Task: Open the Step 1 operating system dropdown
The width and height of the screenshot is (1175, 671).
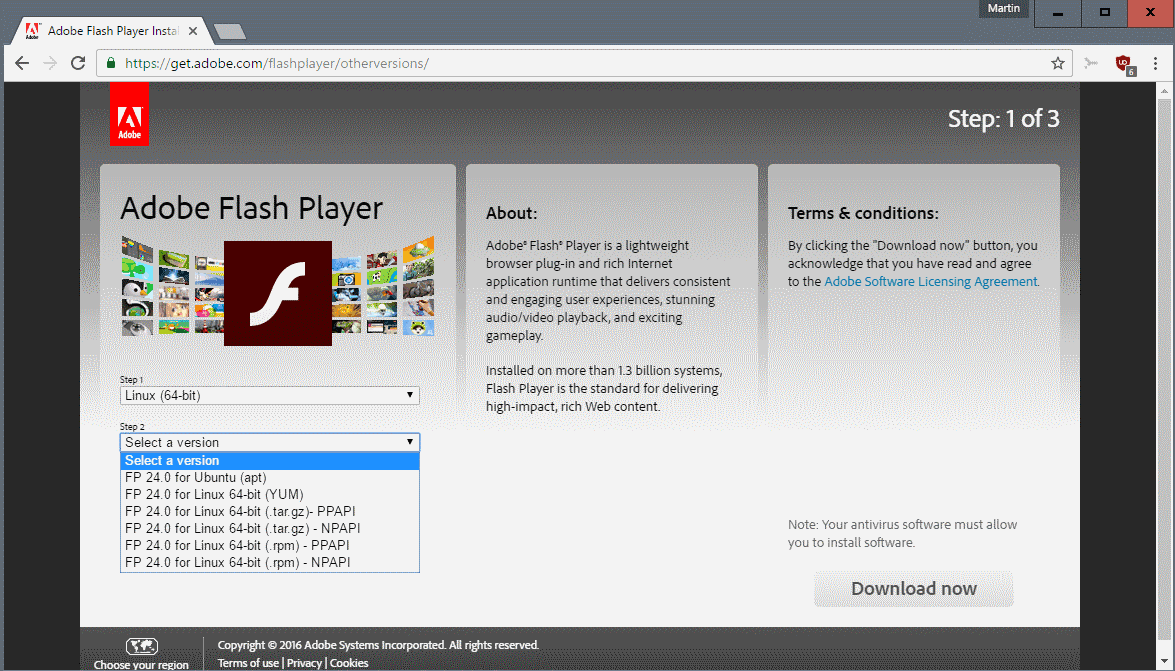Action: 269,395
